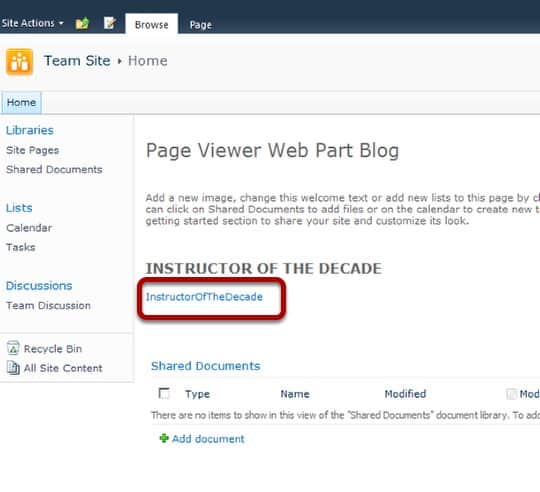
Task: Sort by the Name column header
Action: [x=295, y=394]
